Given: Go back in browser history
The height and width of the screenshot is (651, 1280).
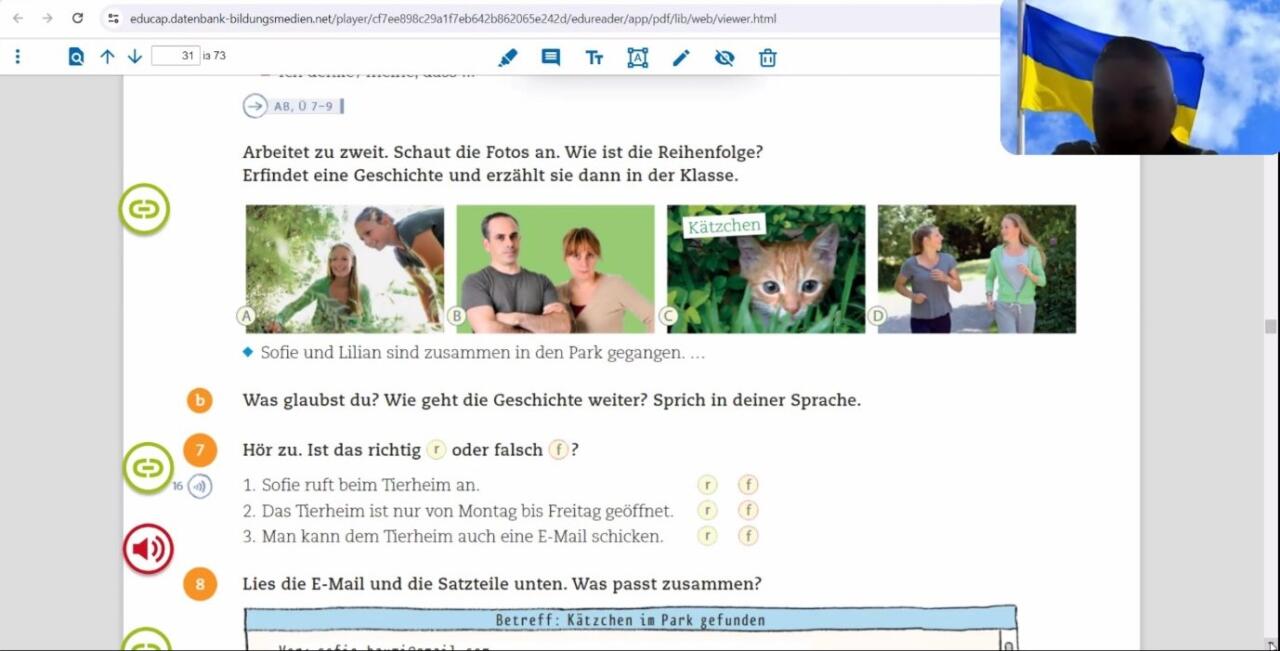Looking at the screenshot, I should click(18, 18).
